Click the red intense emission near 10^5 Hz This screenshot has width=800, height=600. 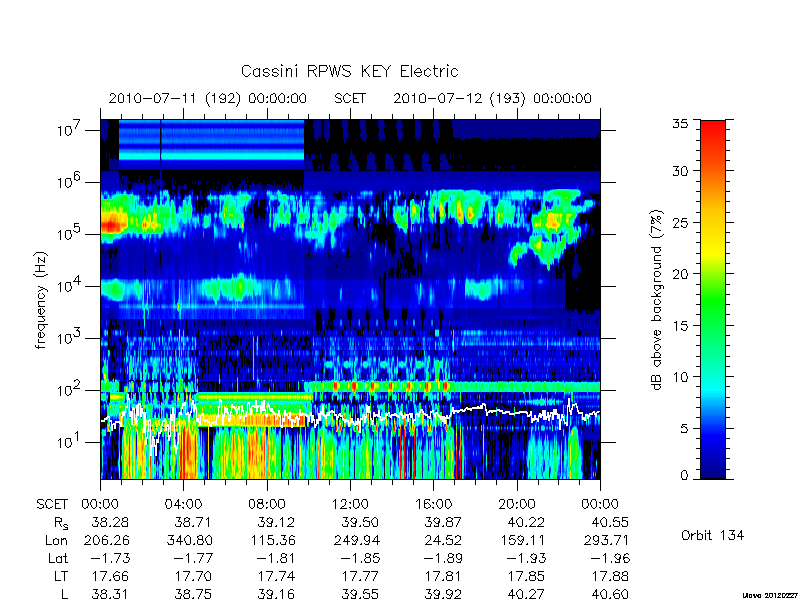pyautogui.click(x=113, y=224)
